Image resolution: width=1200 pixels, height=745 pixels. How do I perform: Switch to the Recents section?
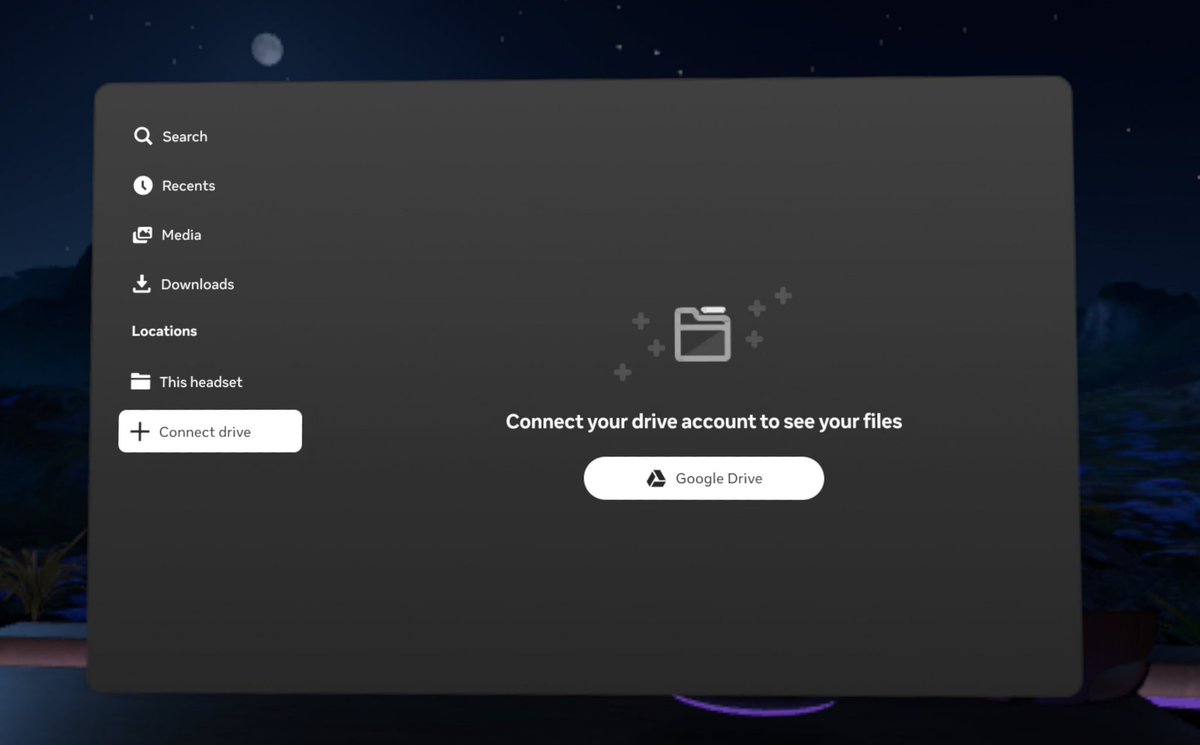(x=188, y=185)
